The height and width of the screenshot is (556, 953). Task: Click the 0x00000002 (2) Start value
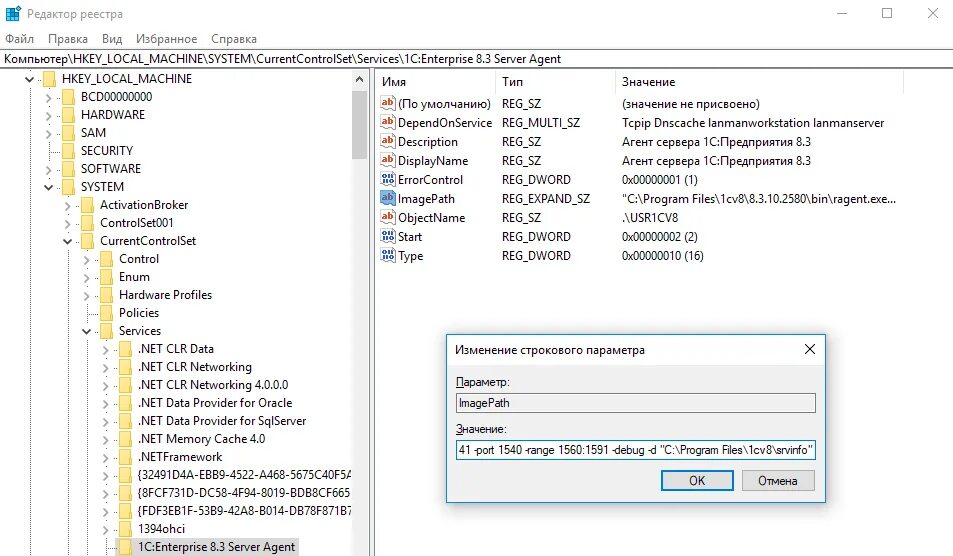[x=659, y=236]
